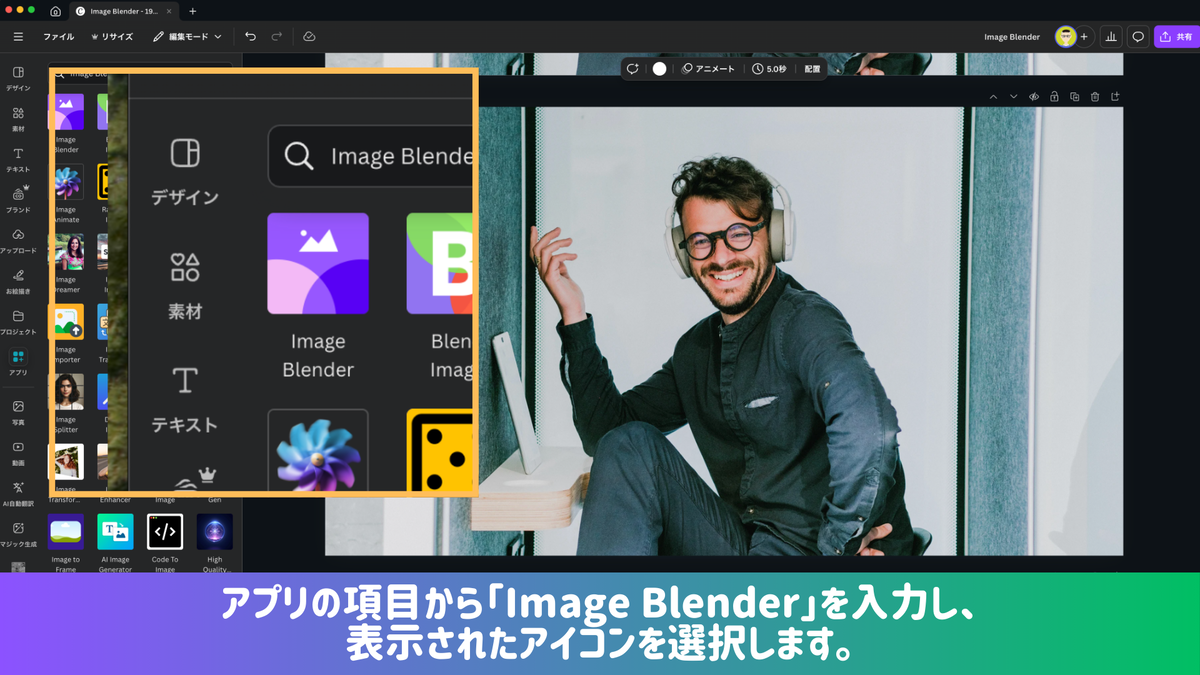Open the アップロード panel

(x=18, y=241)
